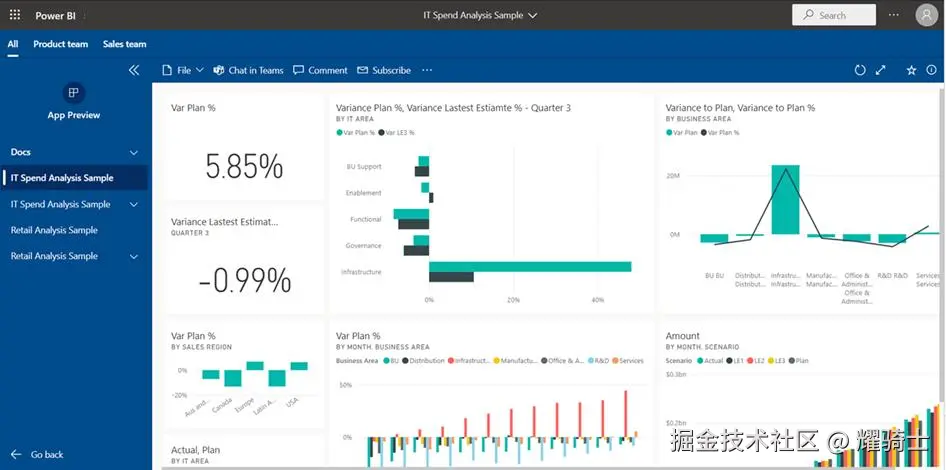
Task: Click the Amount chart title
Action: pos(682,336)
